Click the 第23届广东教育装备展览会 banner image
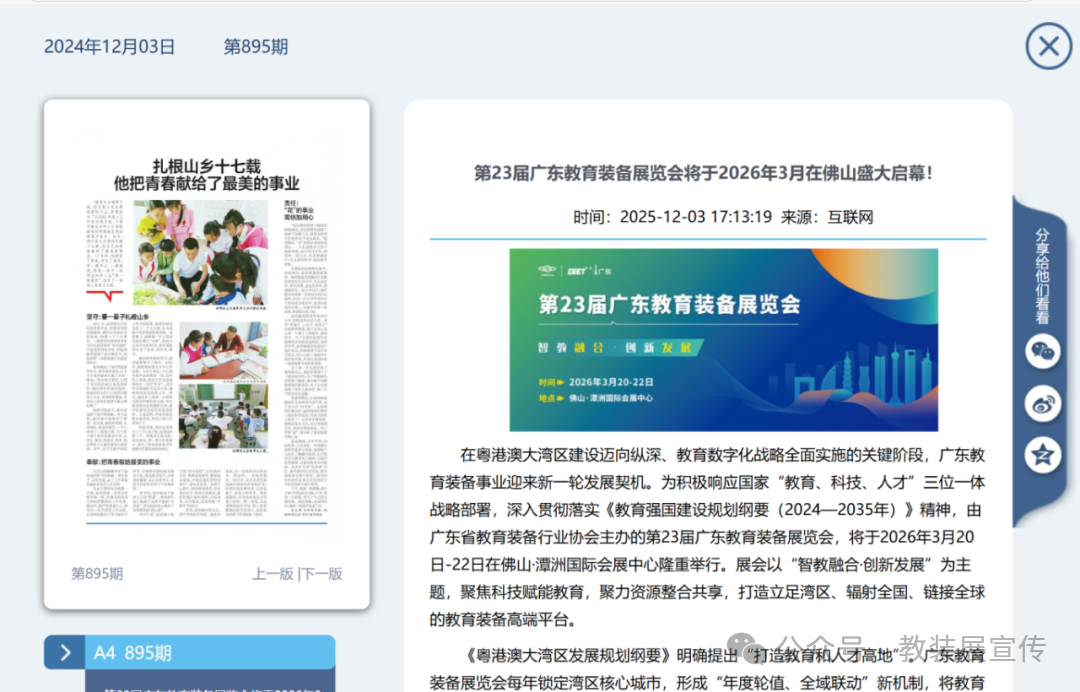 (723, 340)
